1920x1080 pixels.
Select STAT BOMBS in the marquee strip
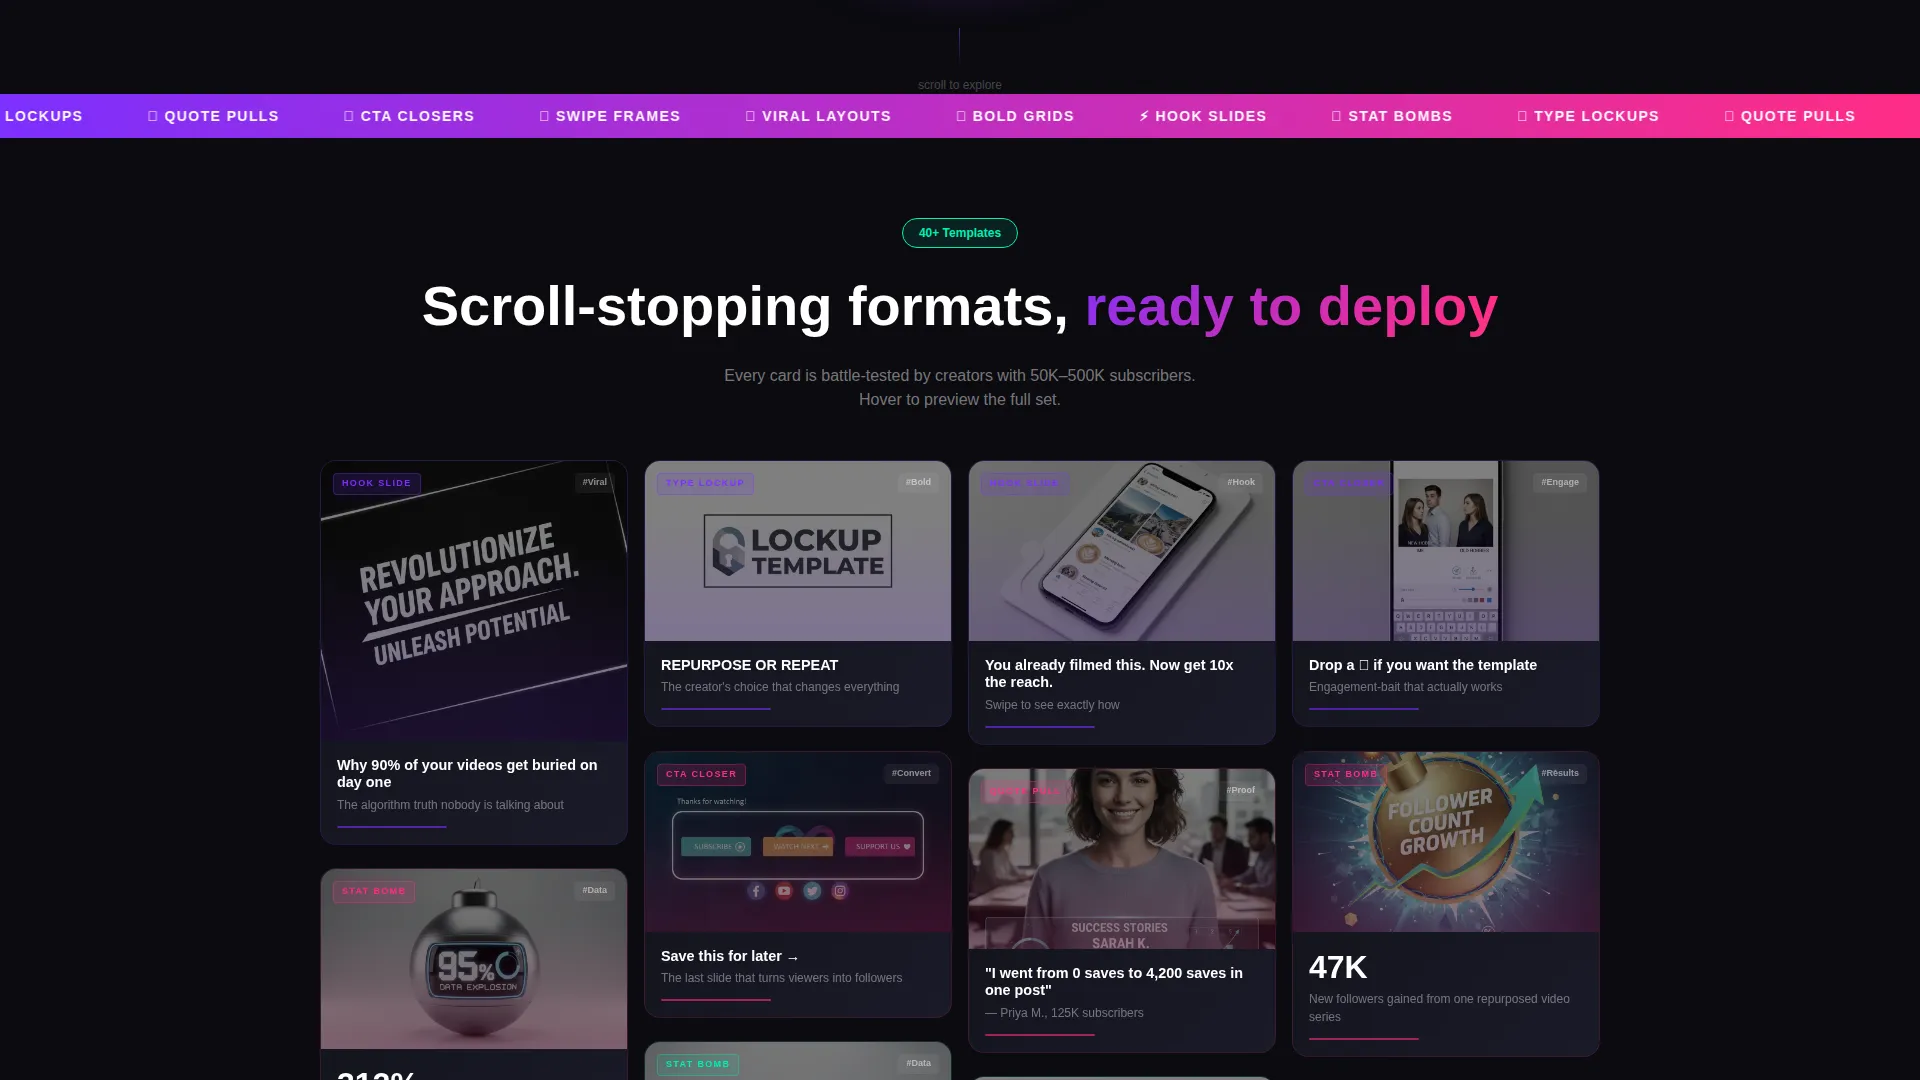pyautogui.click(x=1392, y=116)
